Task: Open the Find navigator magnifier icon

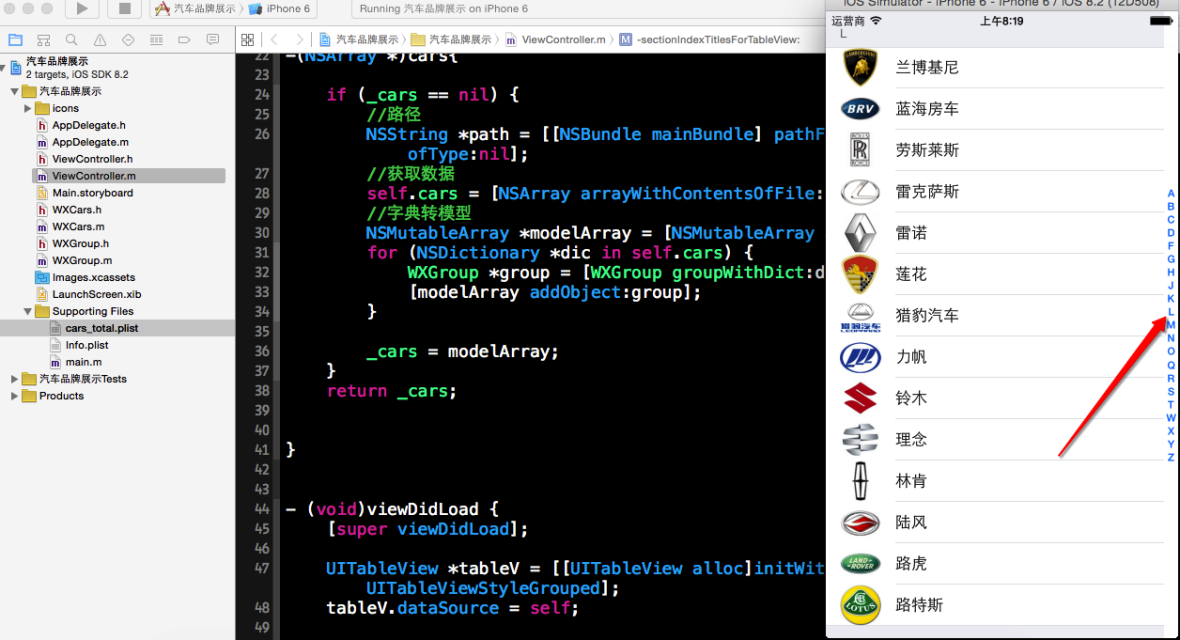Action: pos(71,40)
